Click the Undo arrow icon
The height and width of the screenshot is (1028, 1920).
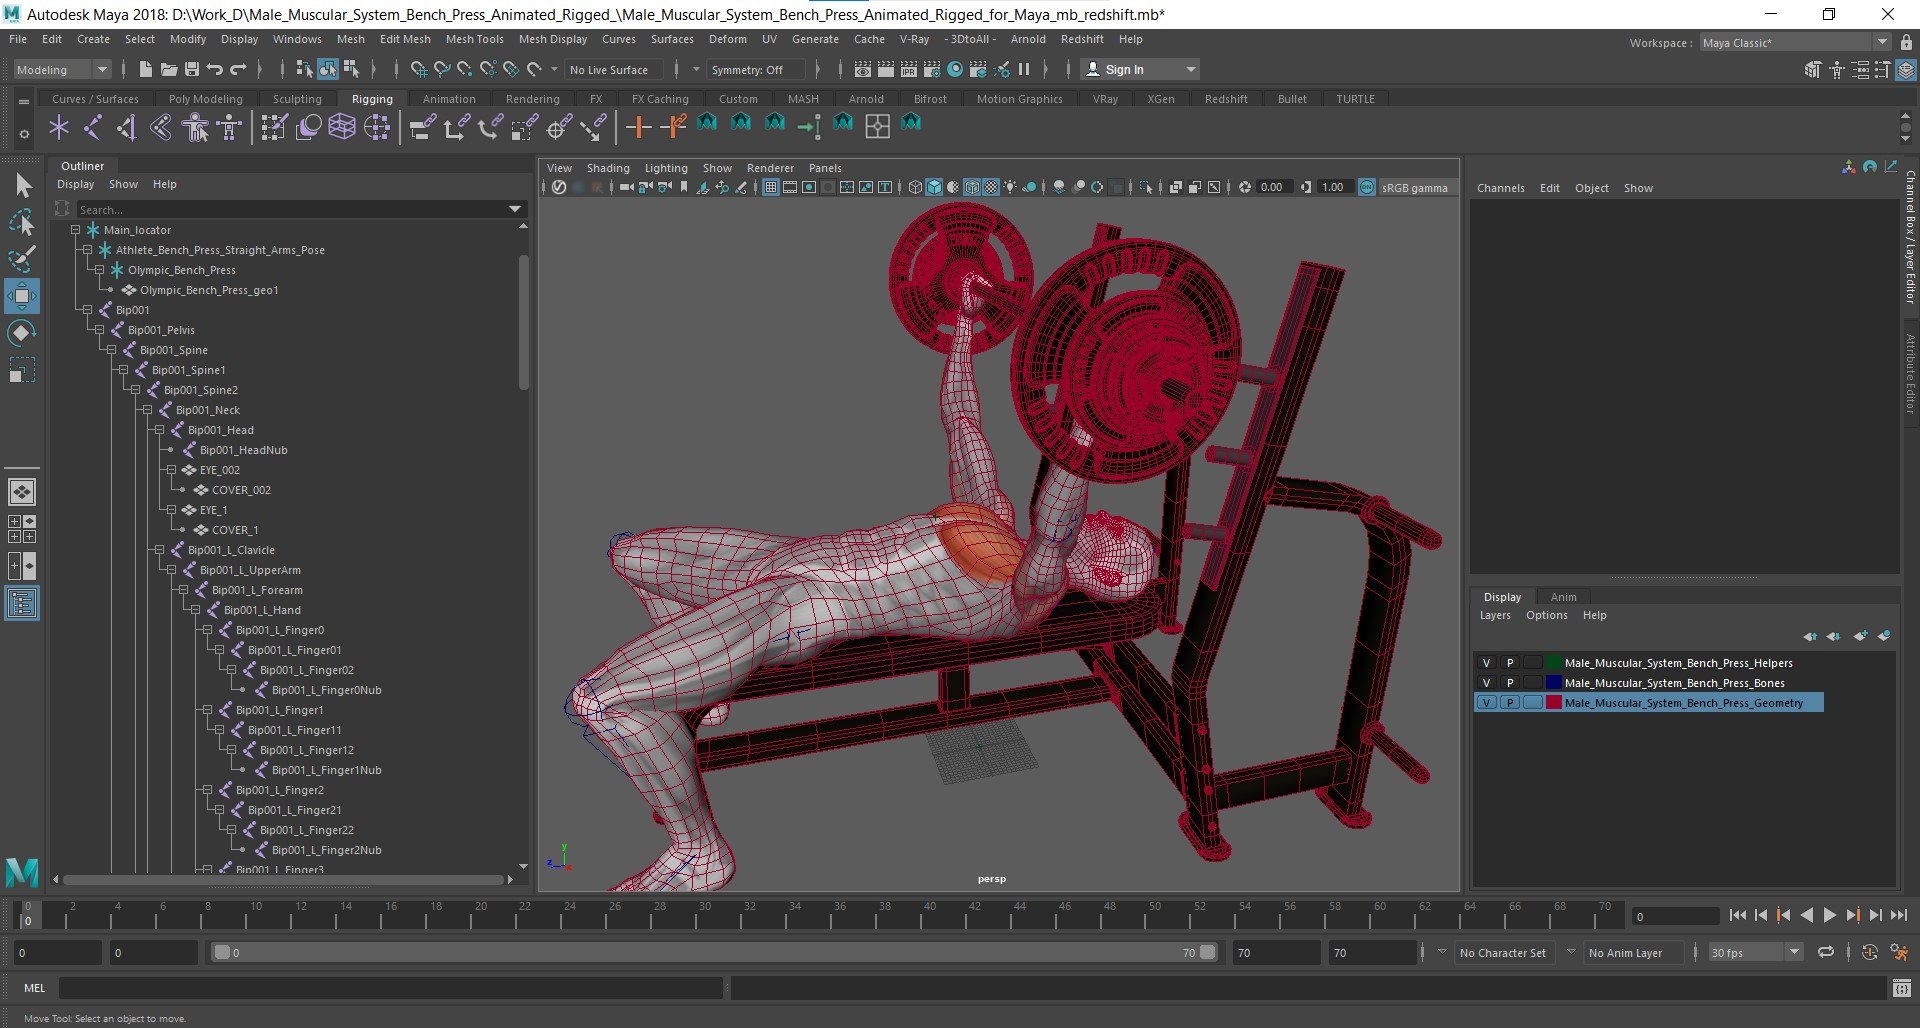214,69
